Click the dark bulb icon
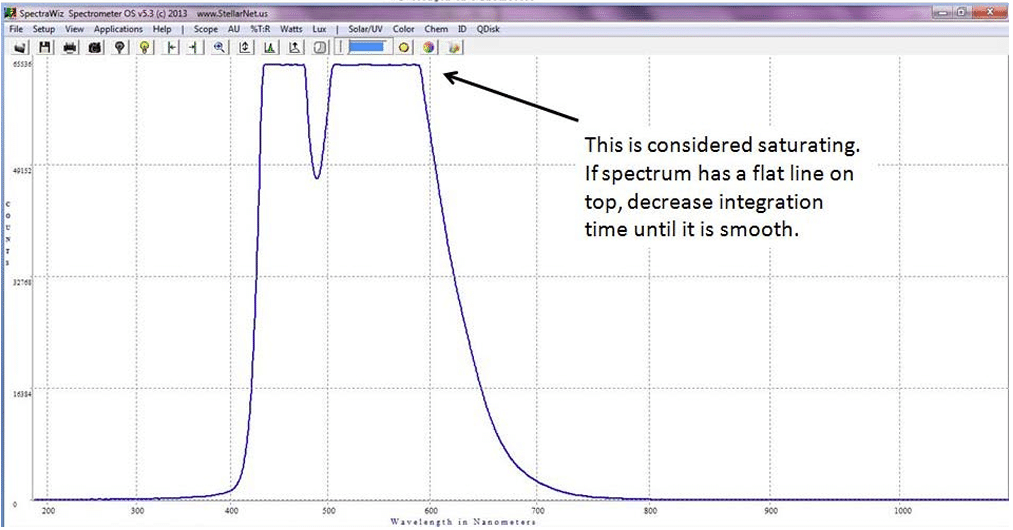The width and height of the screenshot is (1013, 530). pos(121,47)
